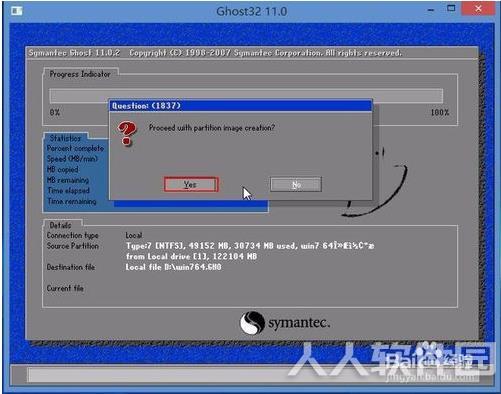Open the Ghost32 window system menu icon
Screen dimensions: 501x394
point(16,11)
